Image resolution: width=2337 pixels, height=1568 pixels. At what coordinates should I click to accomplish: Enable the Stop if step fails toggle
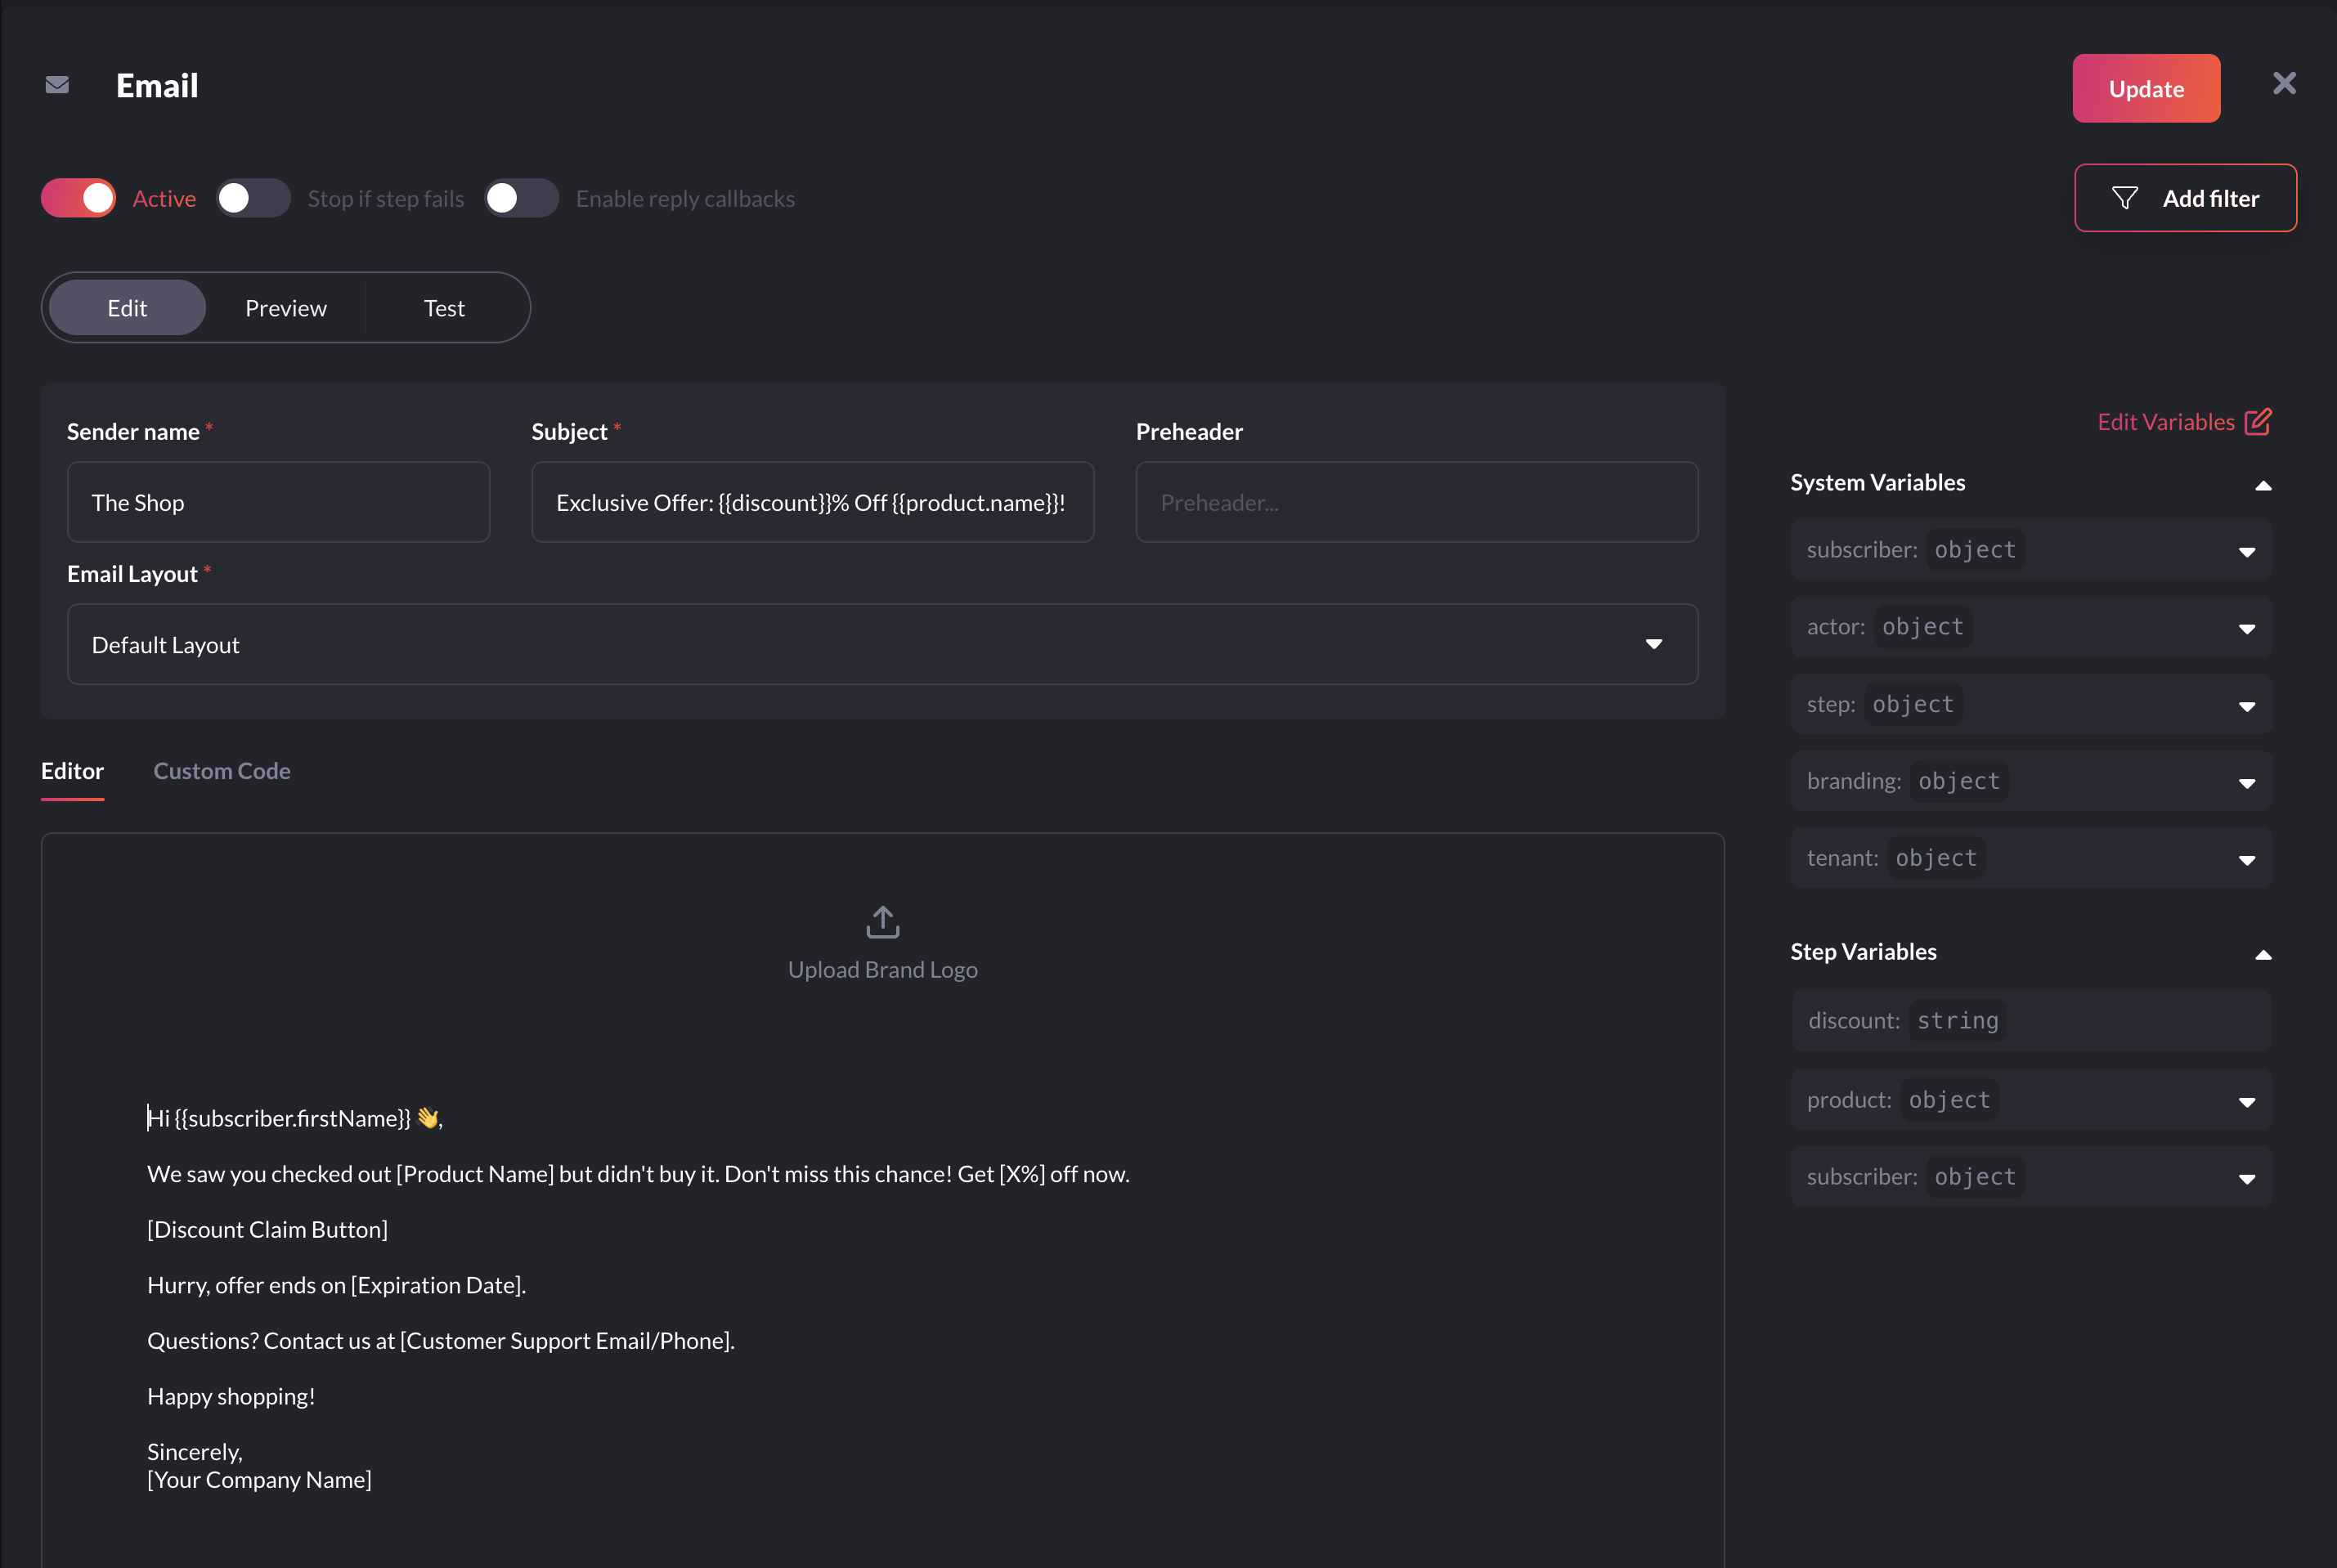click(x=253, y=198)
